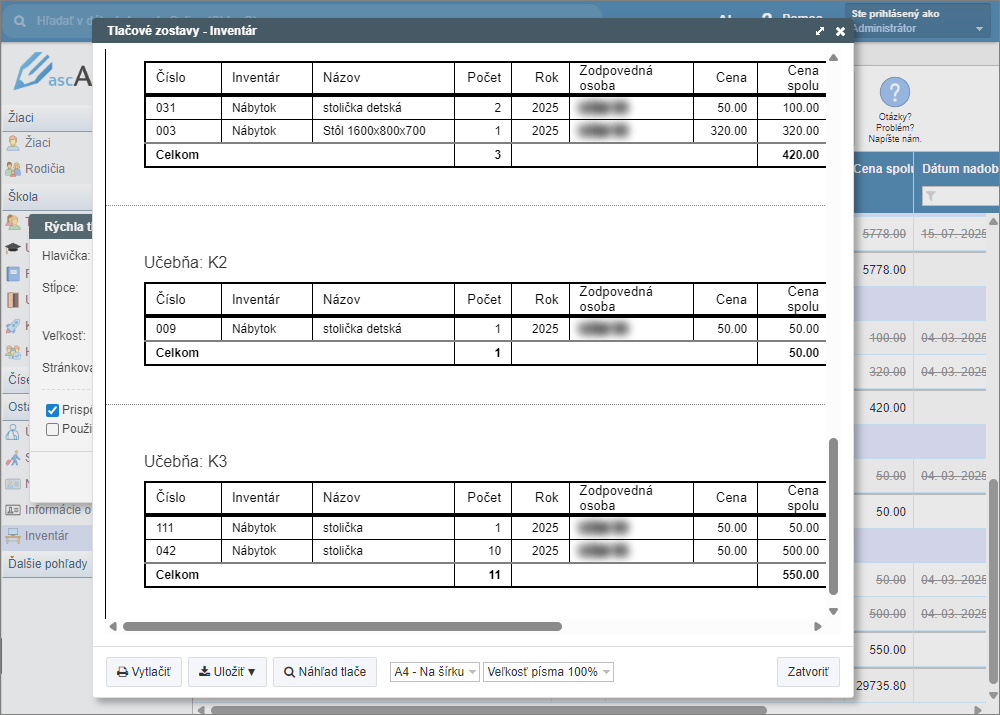Maximize the report dialog with expand icon

pyautogui.click(x=820, y=31)
